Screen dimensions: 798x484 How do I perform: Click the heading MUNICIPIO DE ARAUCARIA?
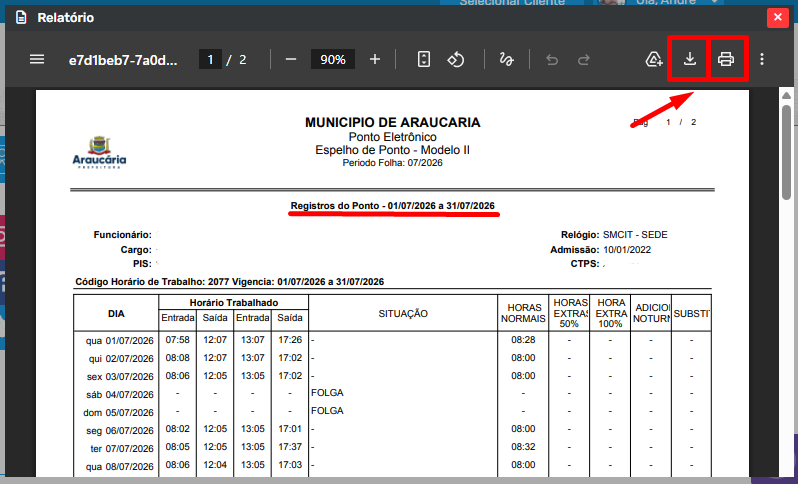(392, 122)
